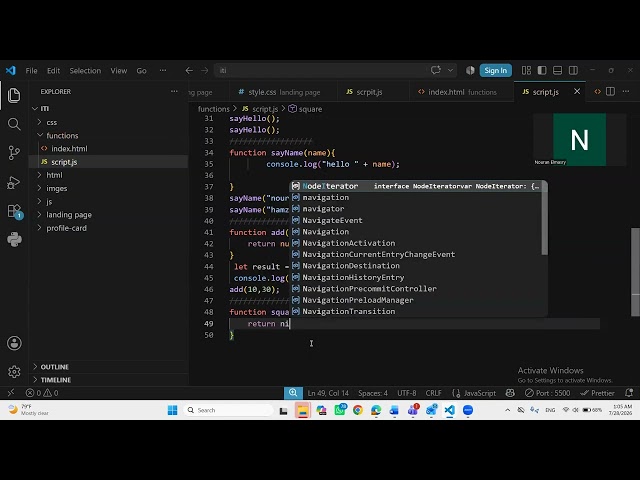Click the command center search field
The image size is (640, 480).
tap(335, 70)
